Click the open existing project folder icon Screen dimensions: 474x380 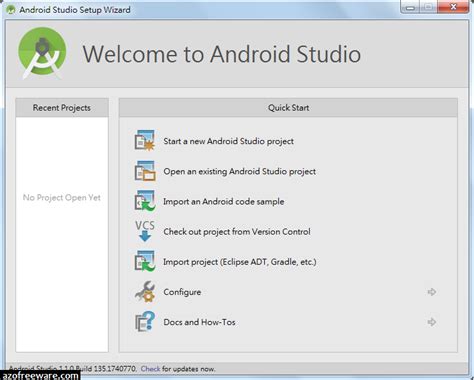tap(145, 171)
